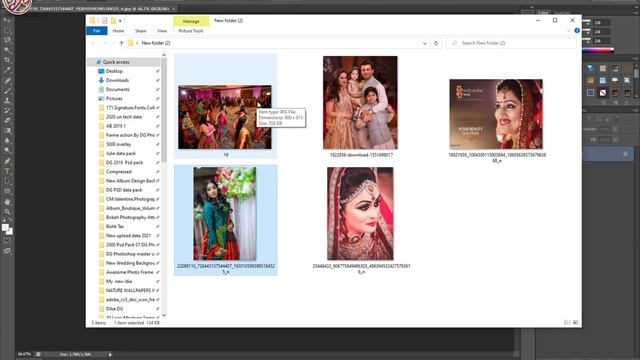Switch to details view in Explorer

(567, 322)
